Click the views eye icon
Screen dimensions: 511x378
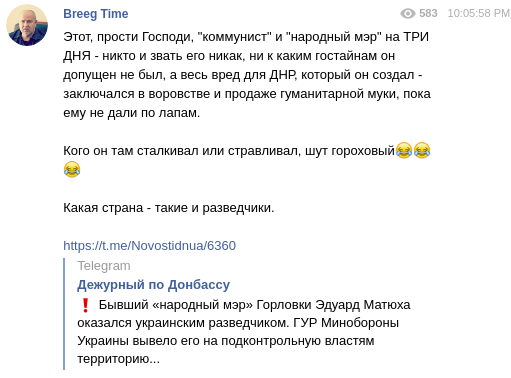(408, 14)
